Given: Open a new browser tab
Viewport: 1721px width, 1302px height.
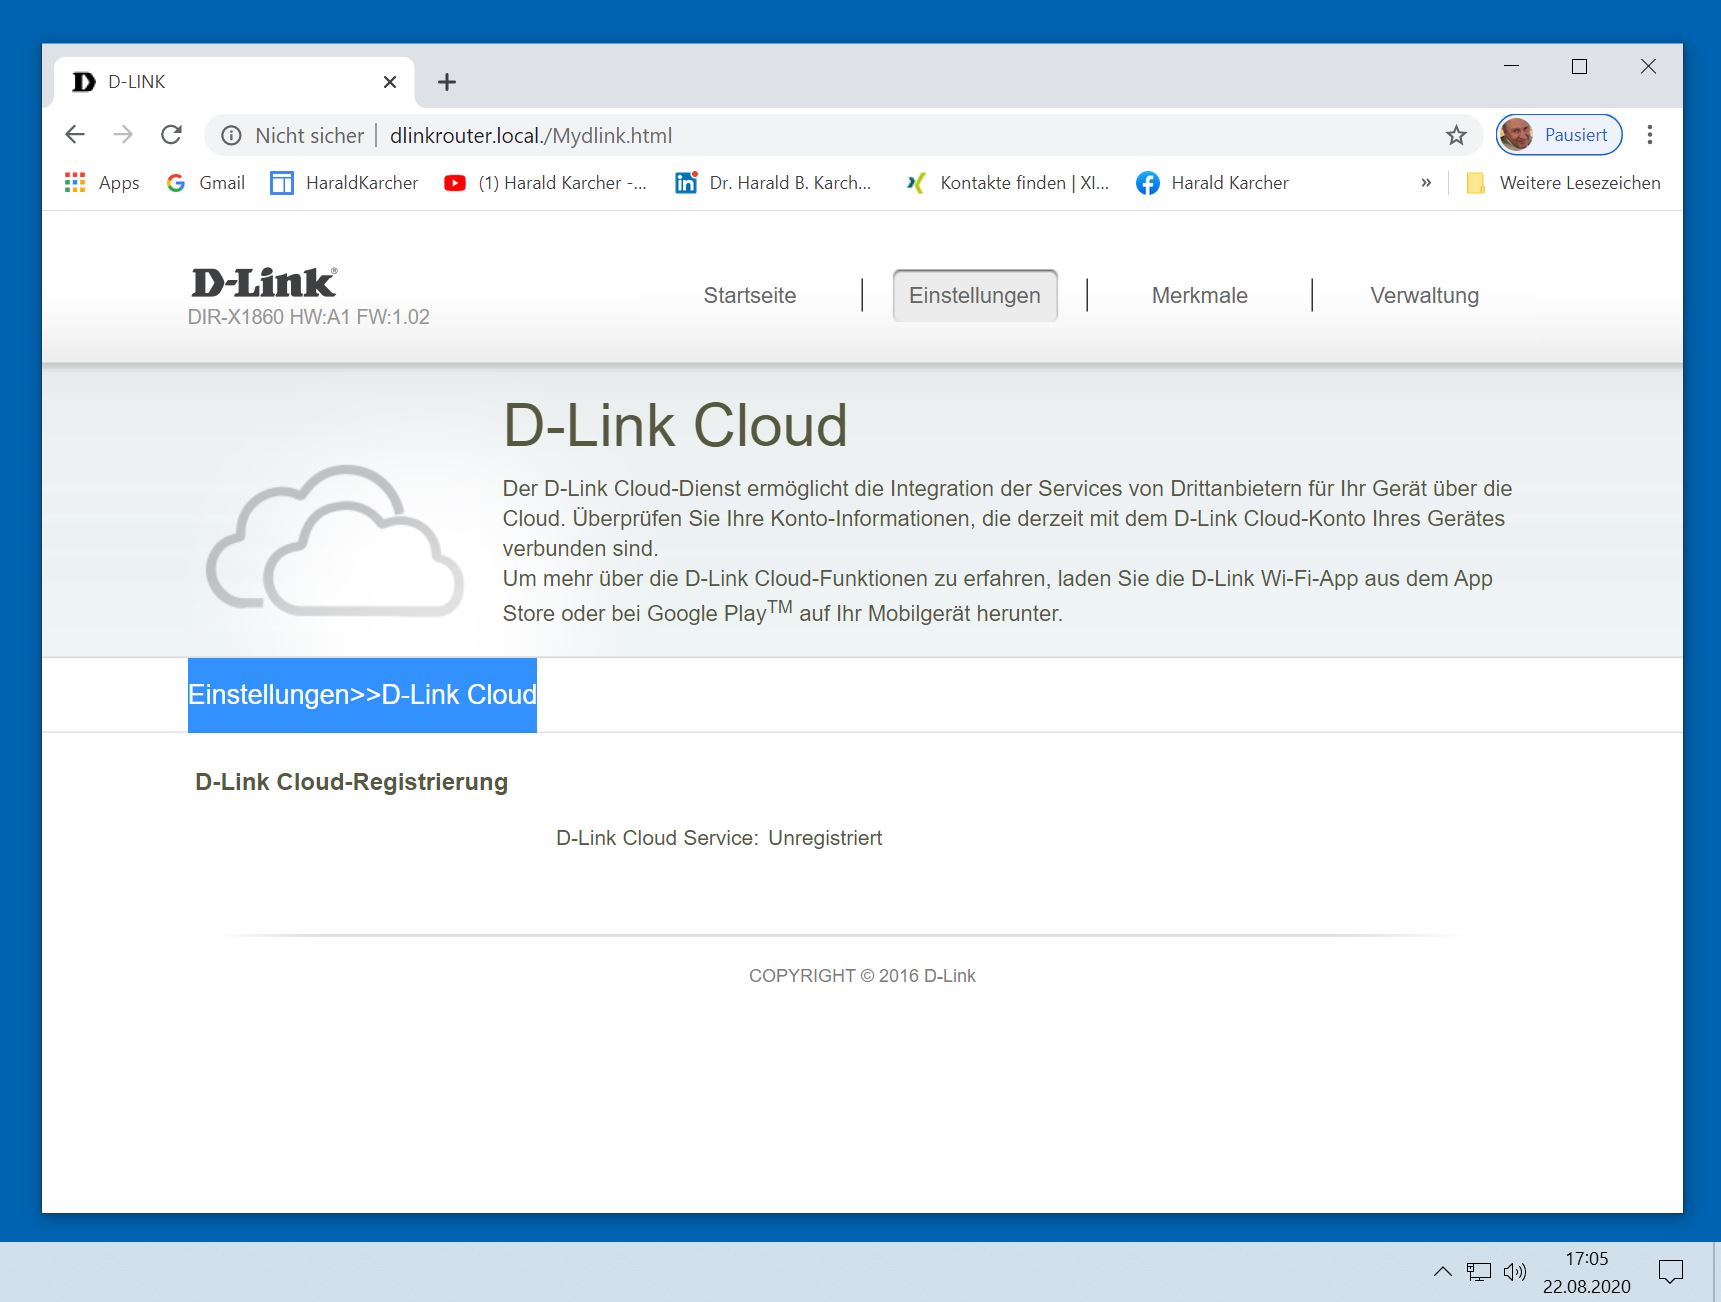Looking at the screenshot, I should pyautogui.click(x=447, y=82).
